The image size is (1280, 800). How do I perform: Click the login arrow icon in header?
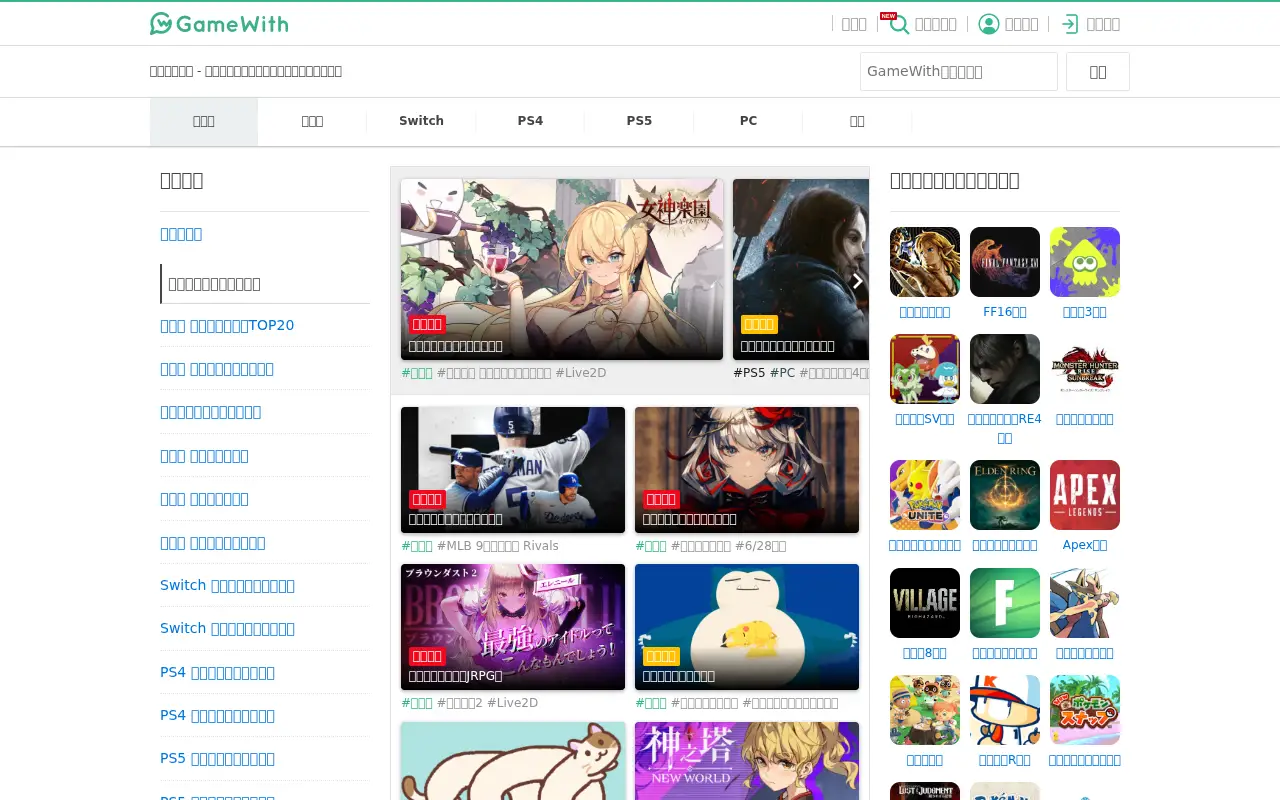(x=1070, y=24)
